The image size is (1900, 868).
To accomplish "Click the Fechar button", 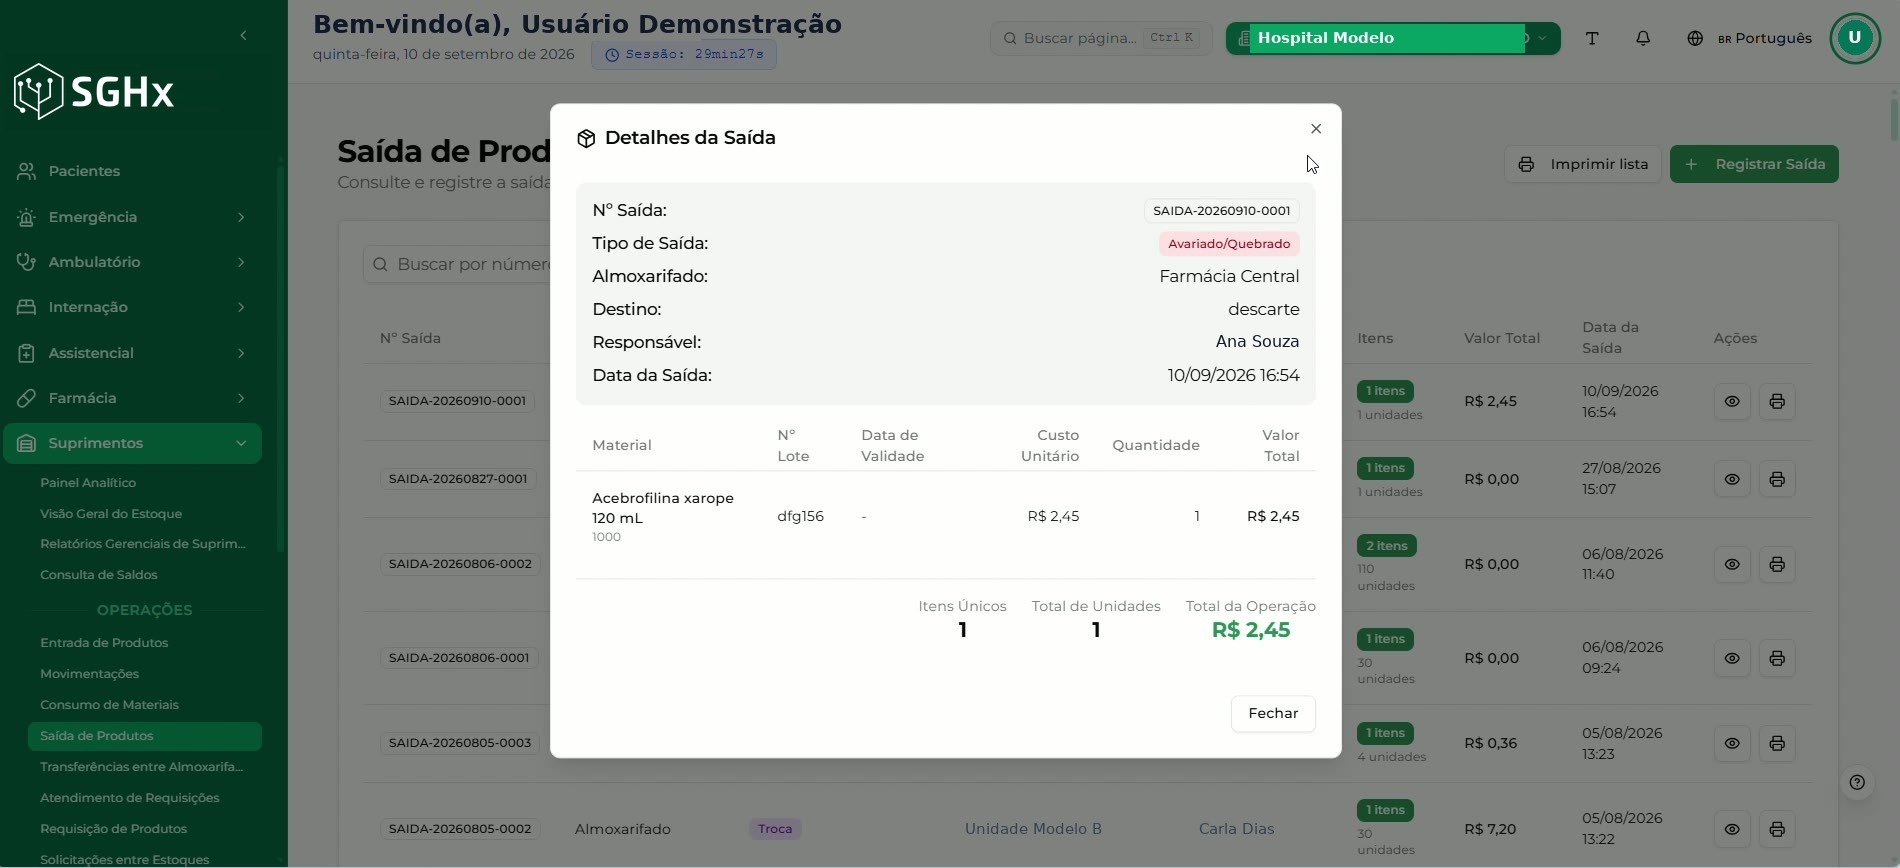I will click(x=1273, y=714).
